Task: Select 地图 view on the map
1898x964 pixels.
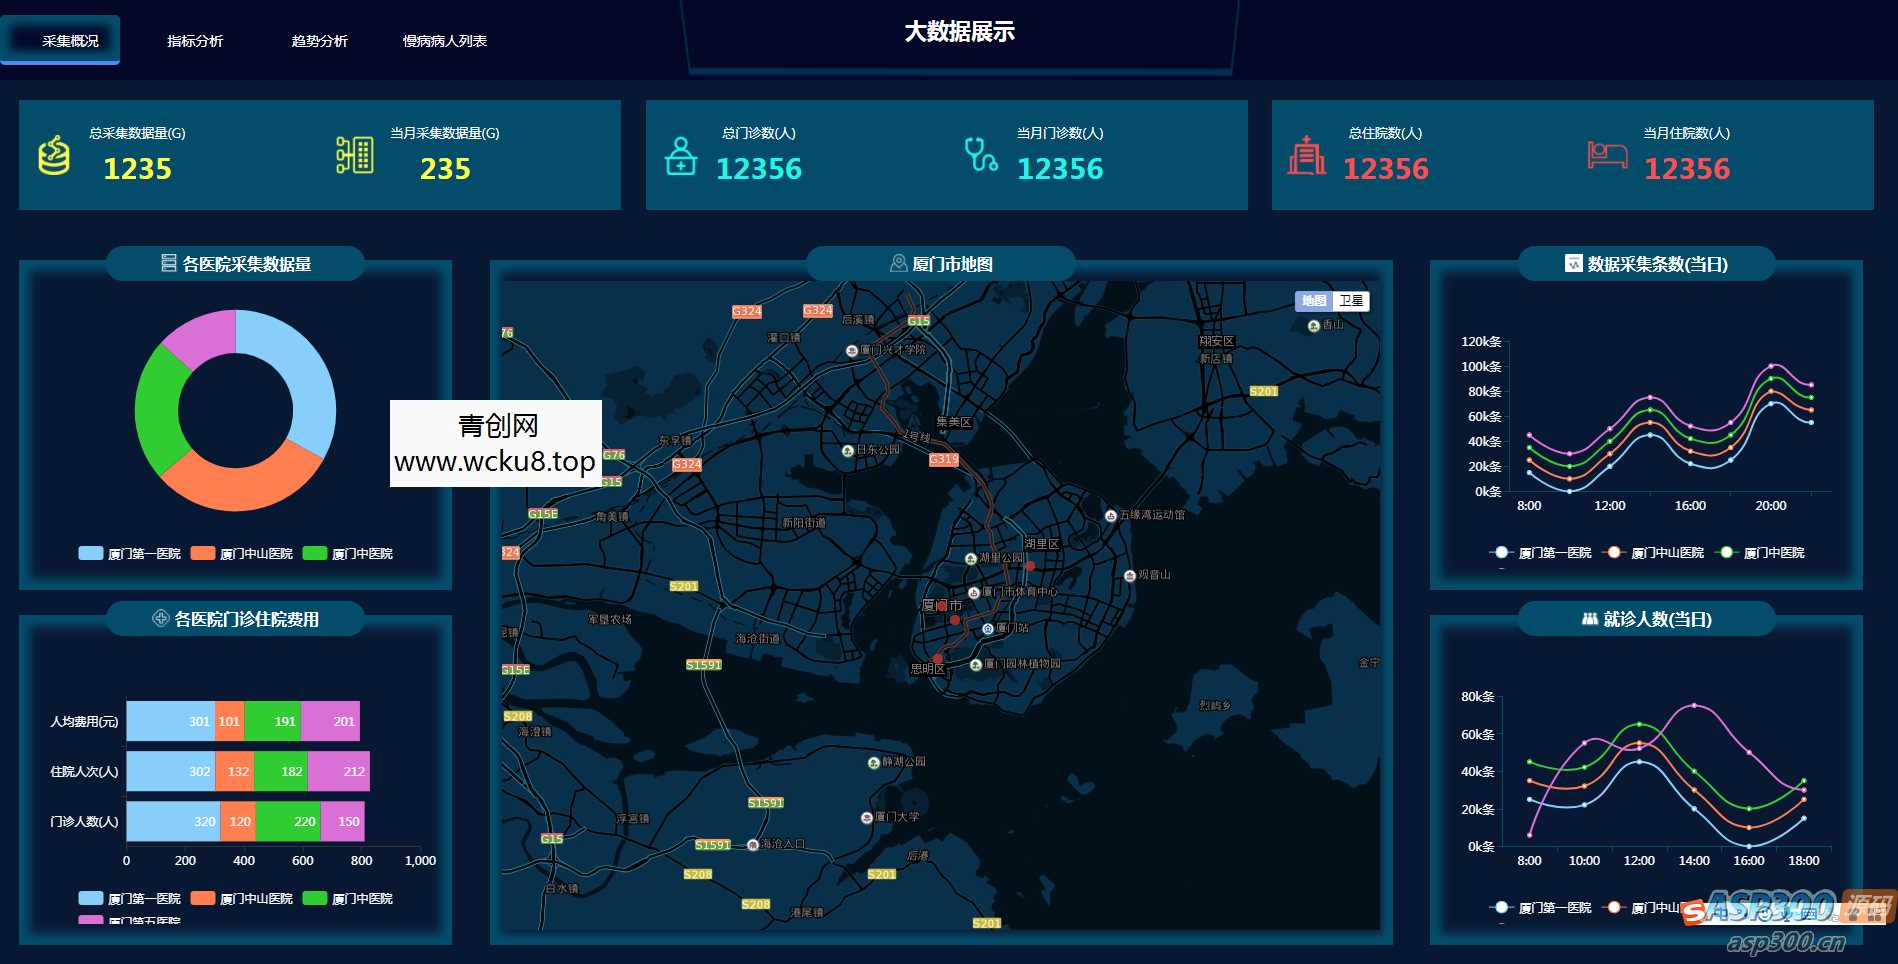Action: 1314,301
